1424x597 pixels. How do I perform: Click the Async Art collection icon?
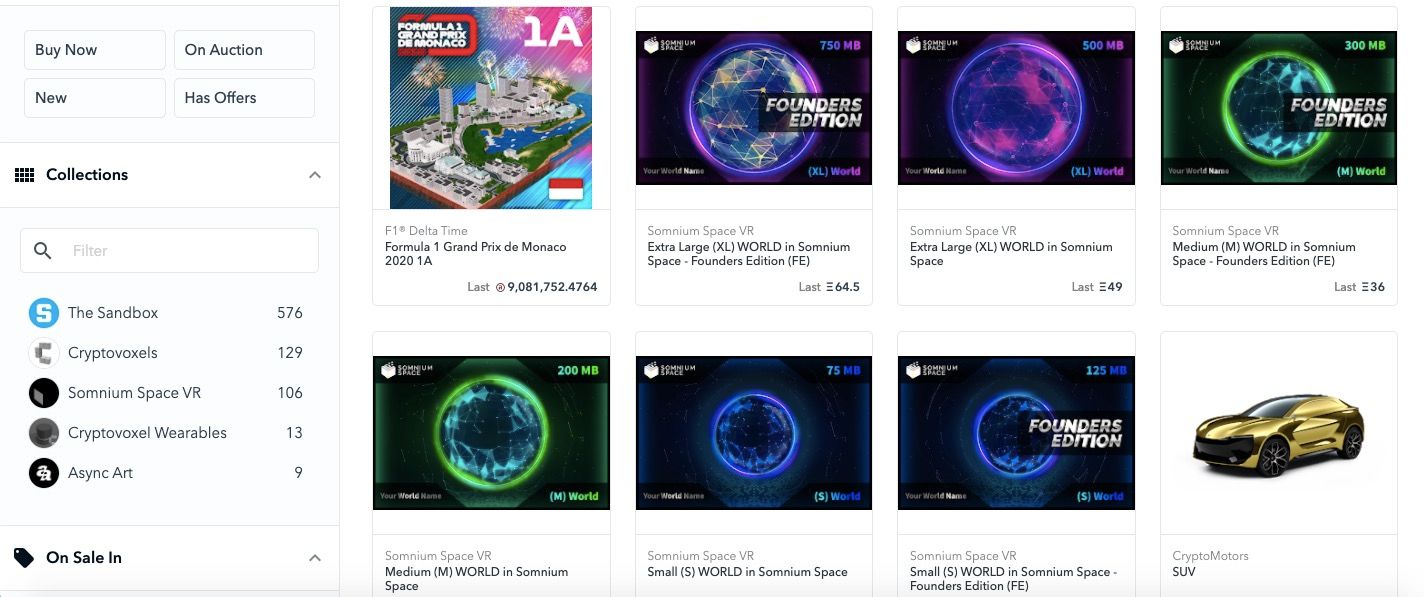[44, 473]
